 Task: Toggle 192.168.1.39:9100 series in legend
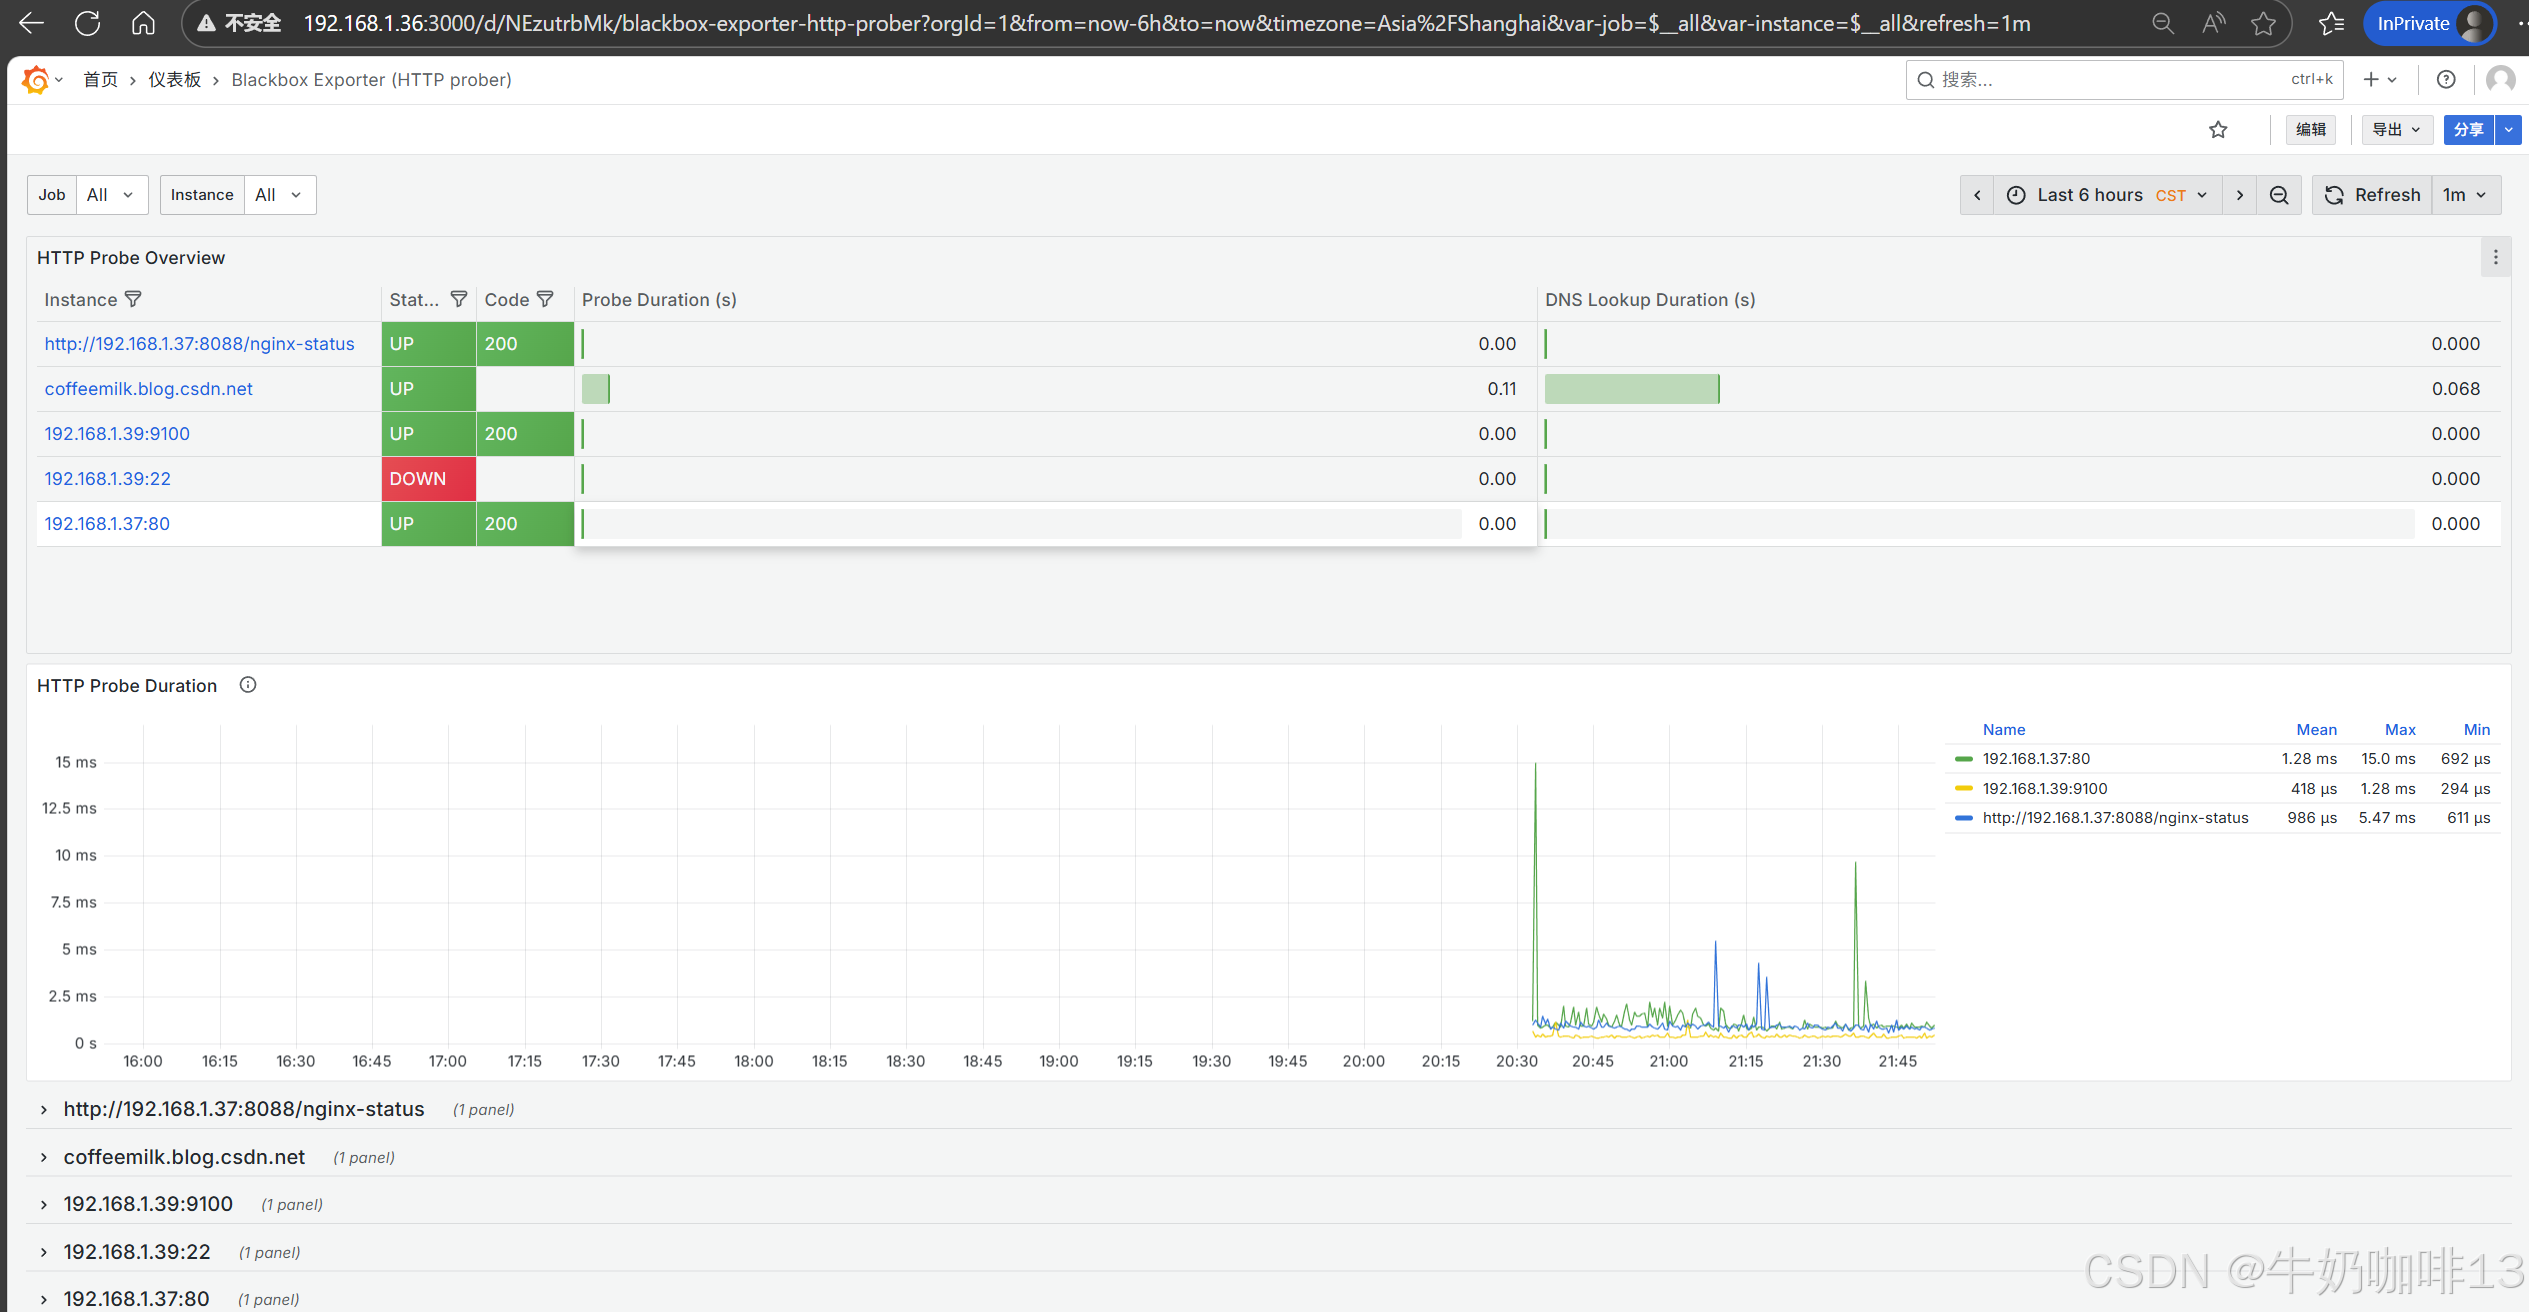click(x=2044, y=789)
